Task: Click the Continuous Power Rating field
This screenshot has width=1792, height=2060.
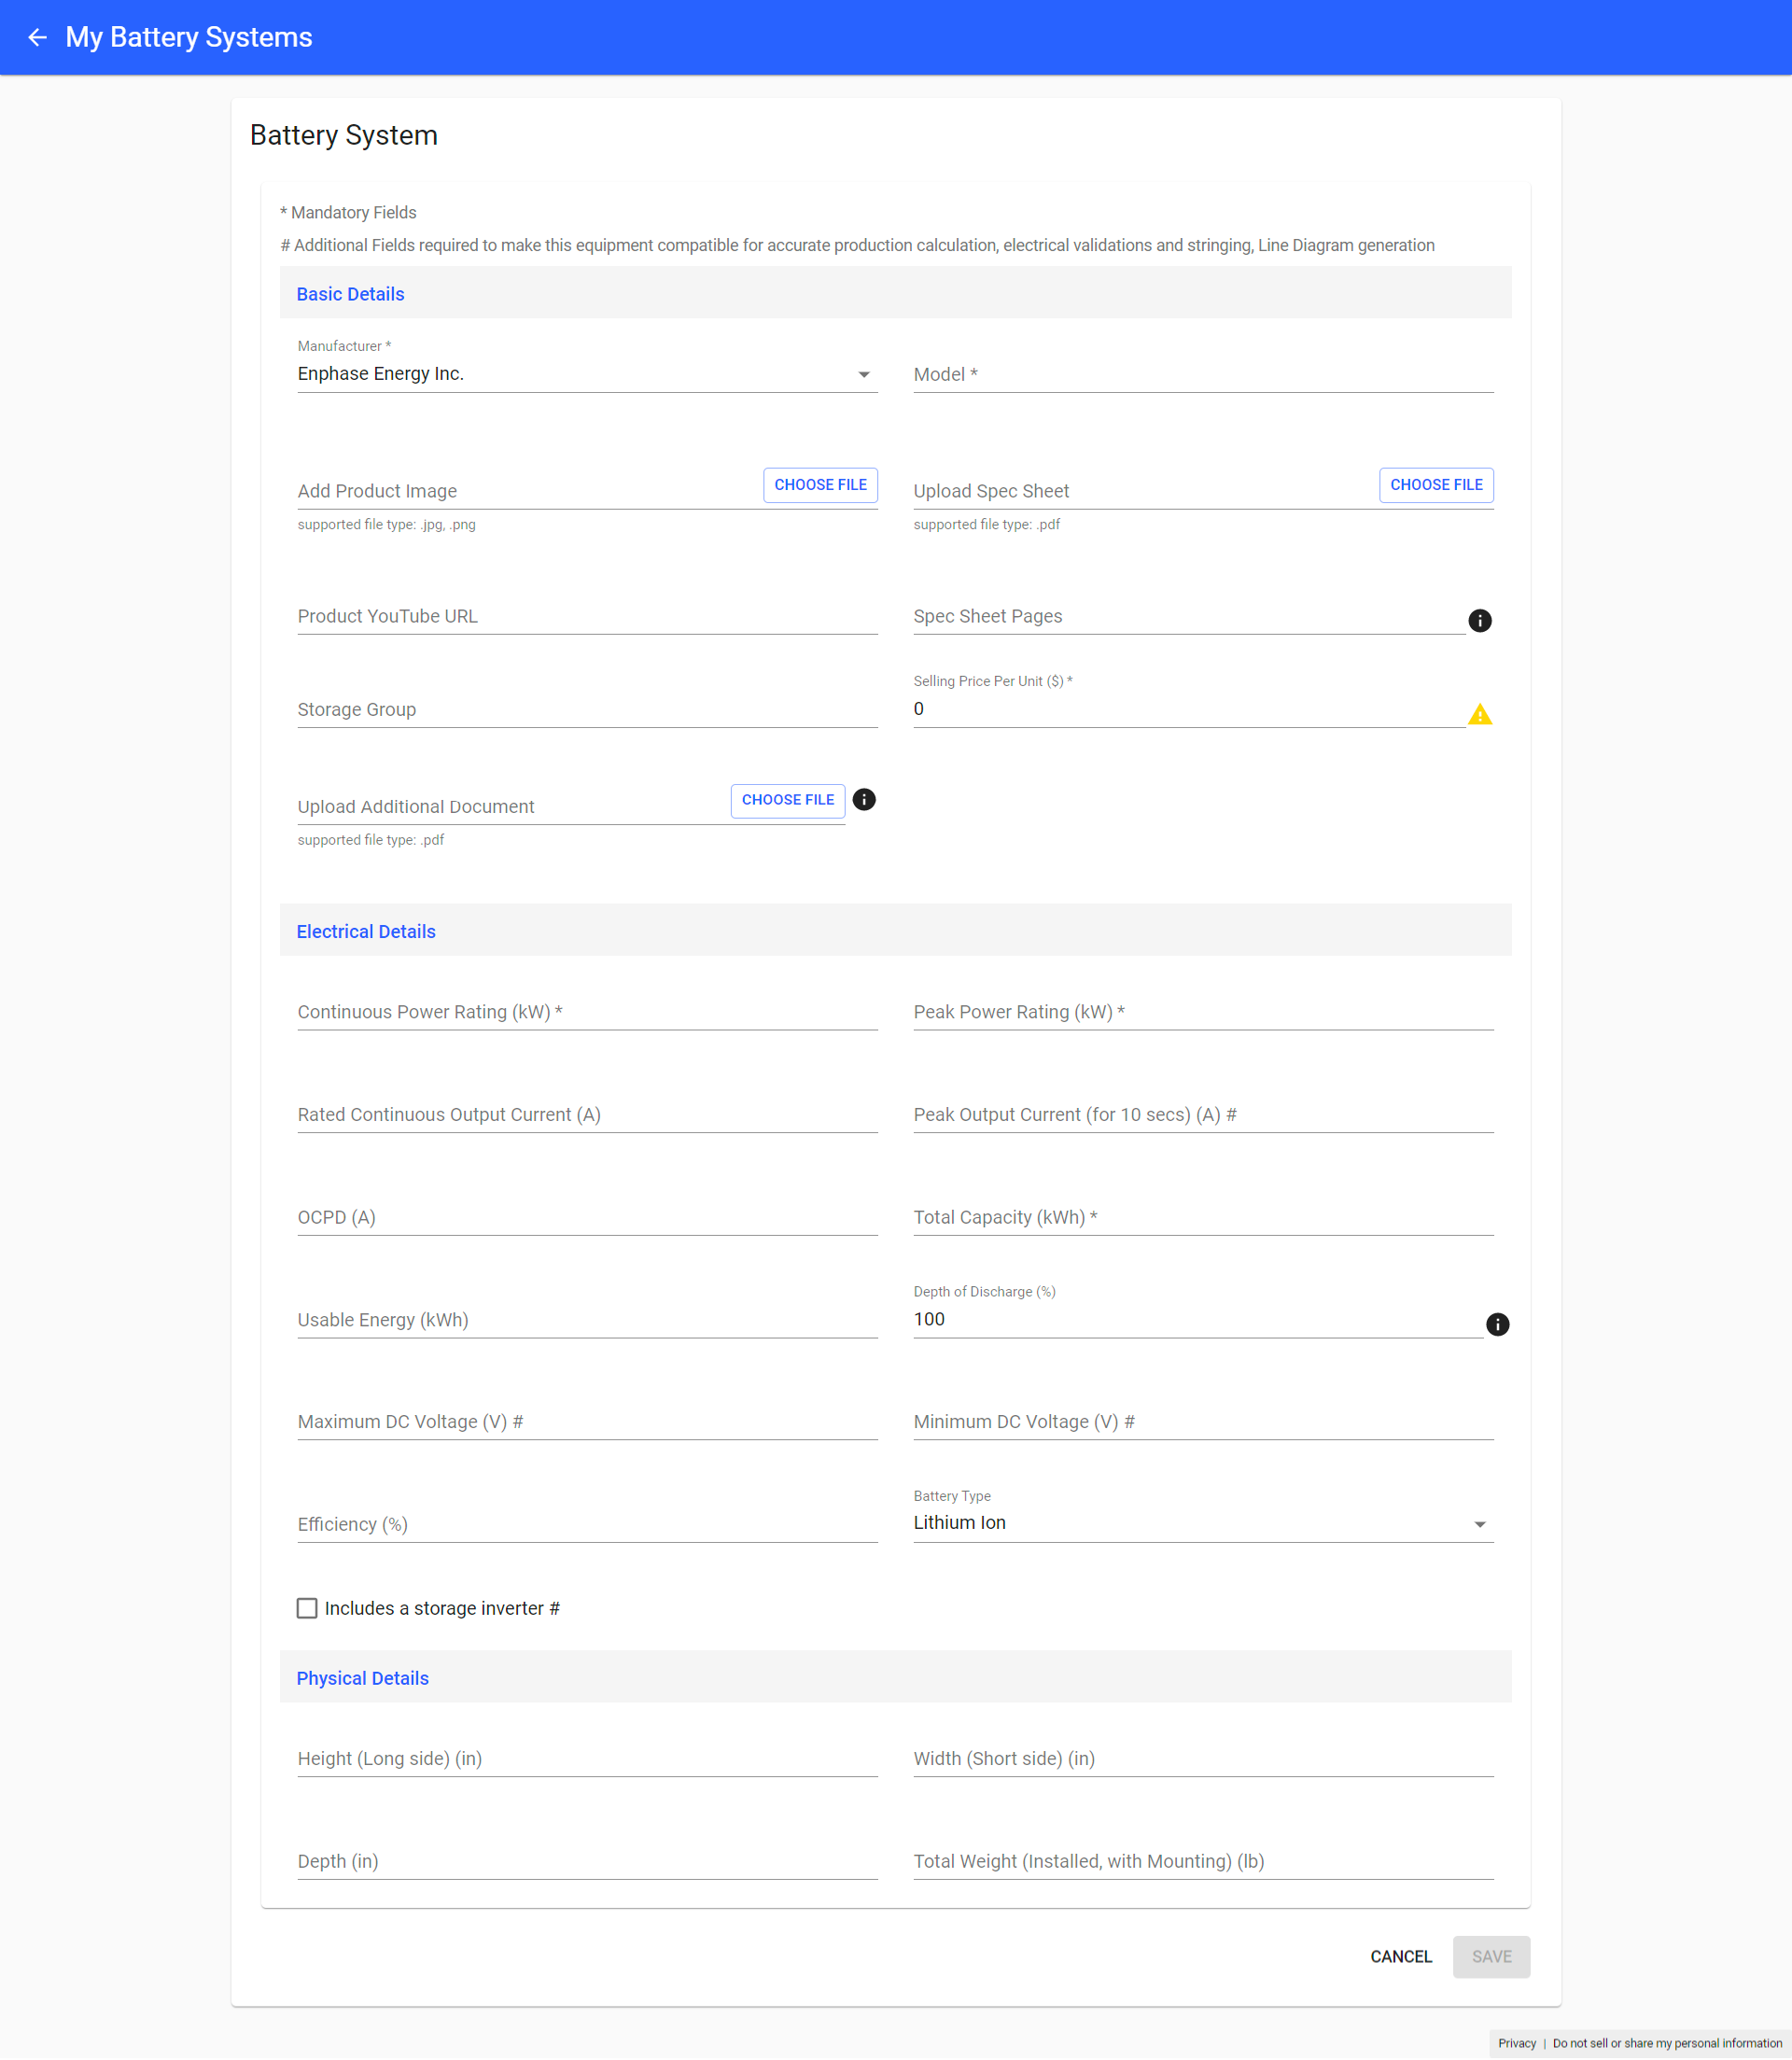Action: 587,1012
